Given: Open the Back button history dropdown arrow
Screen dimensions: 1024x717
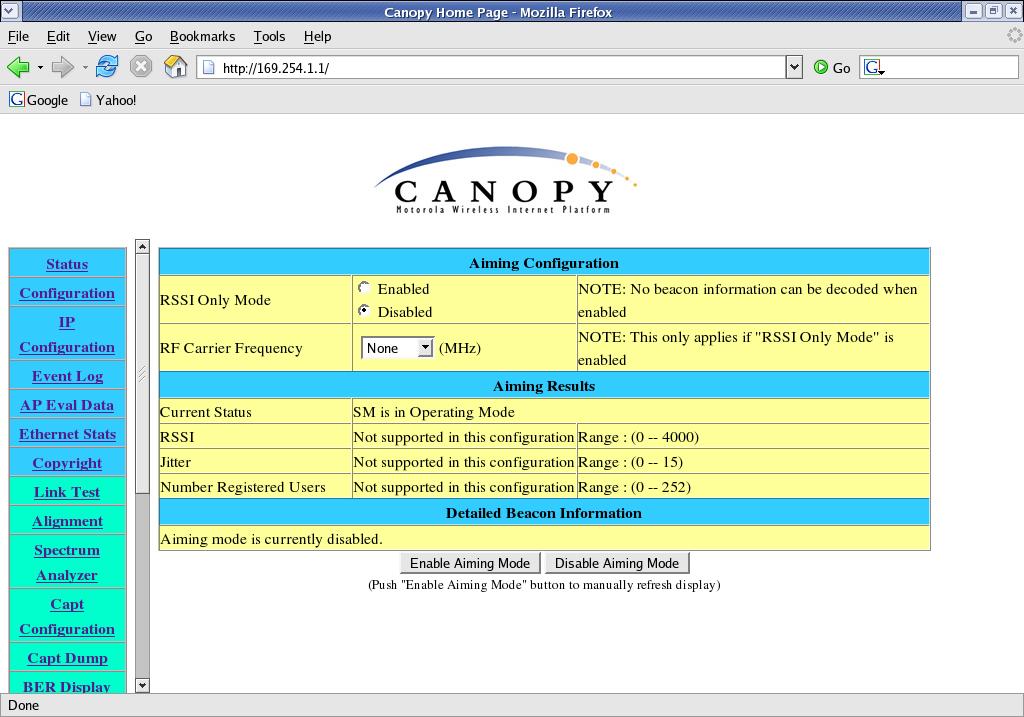Looking at the screenshot, I should 40,68.
